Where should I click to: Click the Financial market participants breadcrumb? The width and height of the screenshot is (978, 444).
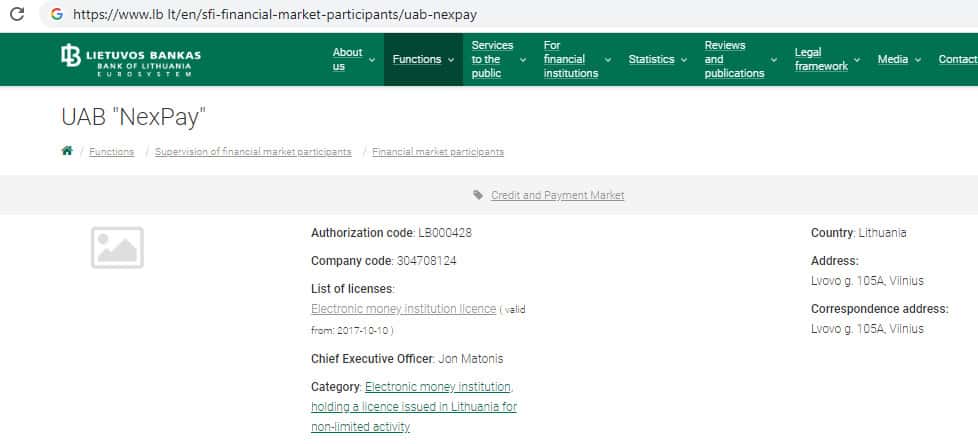click(437, 152)
